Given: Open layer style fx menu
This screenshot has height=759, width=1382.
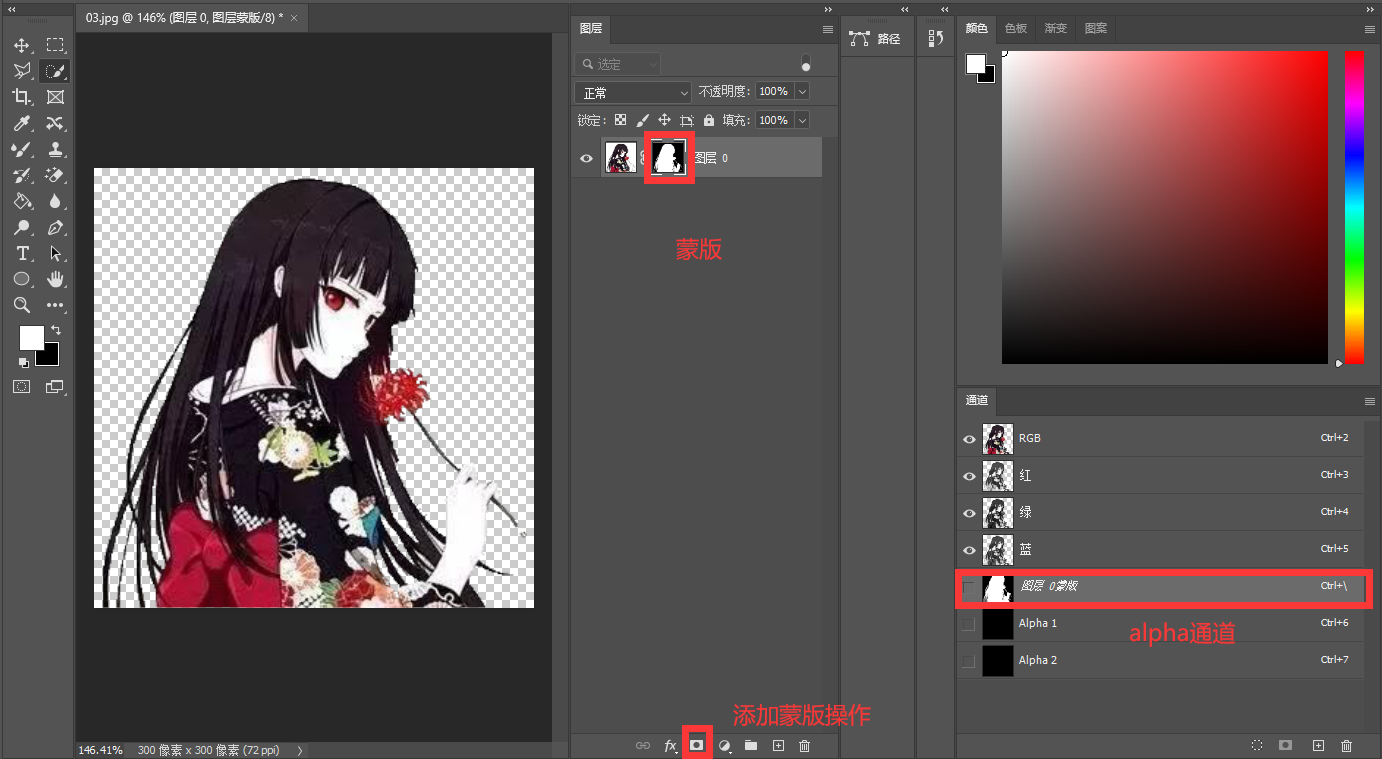Looking at the screenshot, I should (670, 745).
